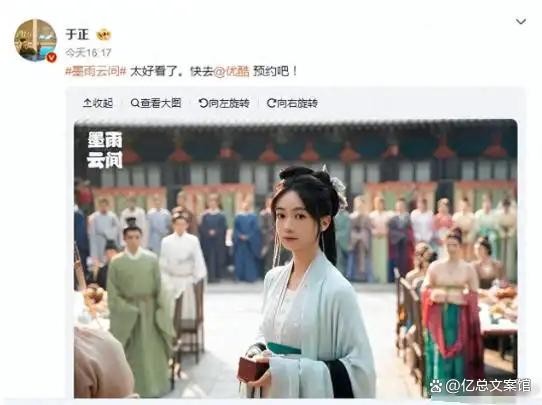Click the paw icon in the watermark

point(436,386)
